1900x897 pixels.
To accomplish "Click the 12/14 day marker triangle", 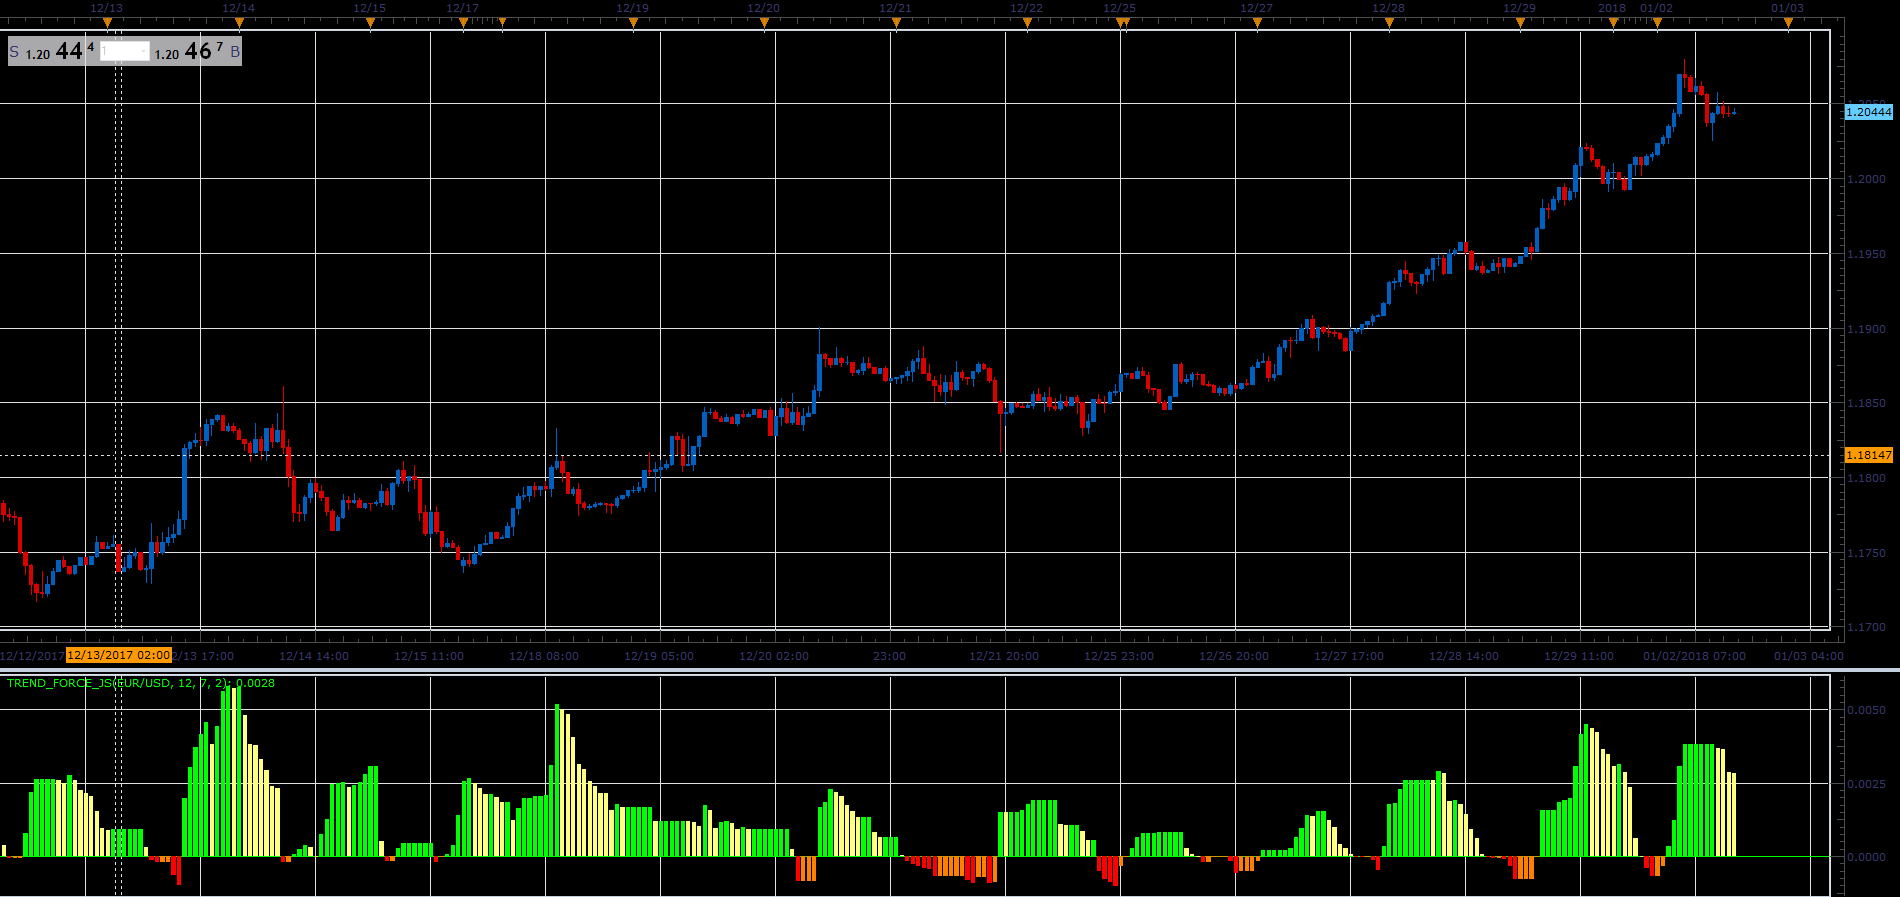I will [x=239, y=23].
